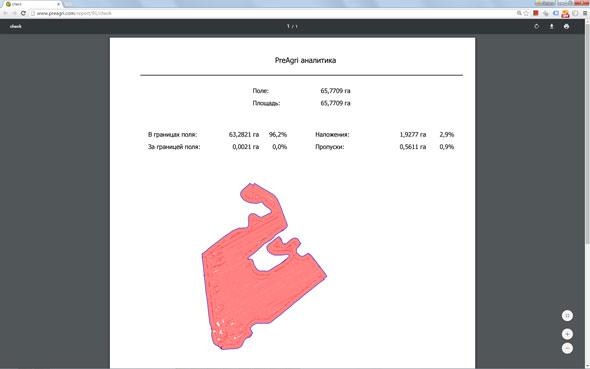Fit the PDF to page
Viewport: 590px width, 369px height.
click(567, 316)
